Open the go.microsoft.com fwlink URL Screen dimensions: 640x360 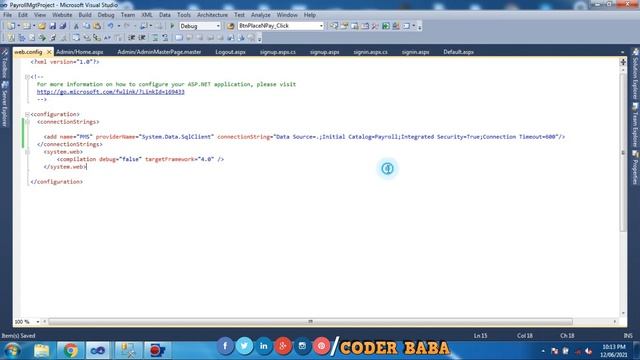(111, 92)
